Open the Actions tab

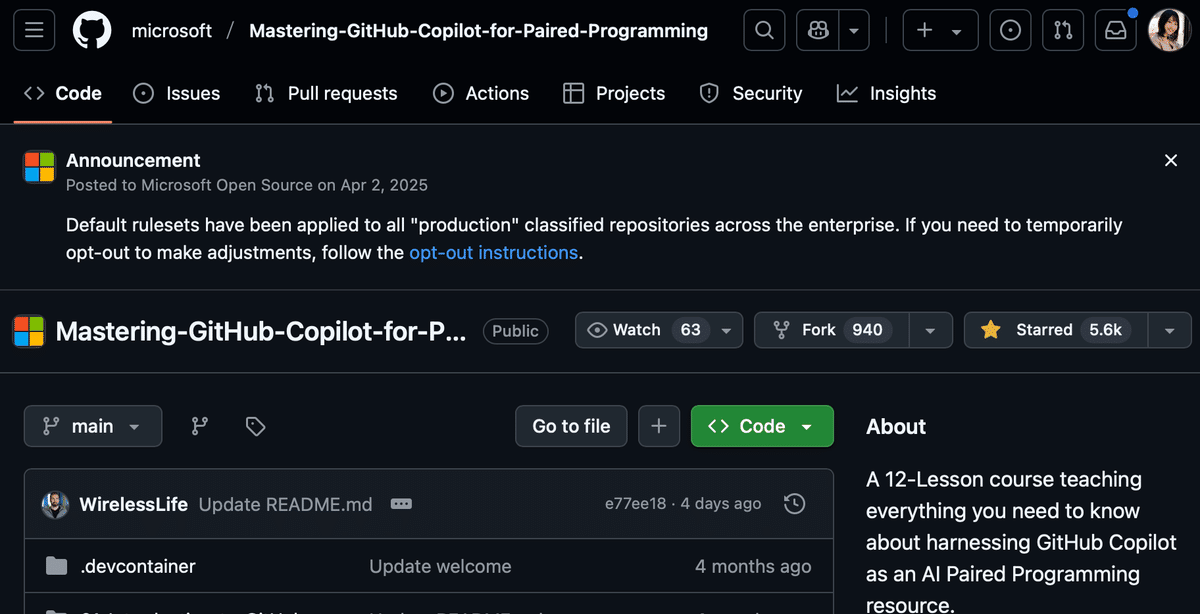coord(481,93)
